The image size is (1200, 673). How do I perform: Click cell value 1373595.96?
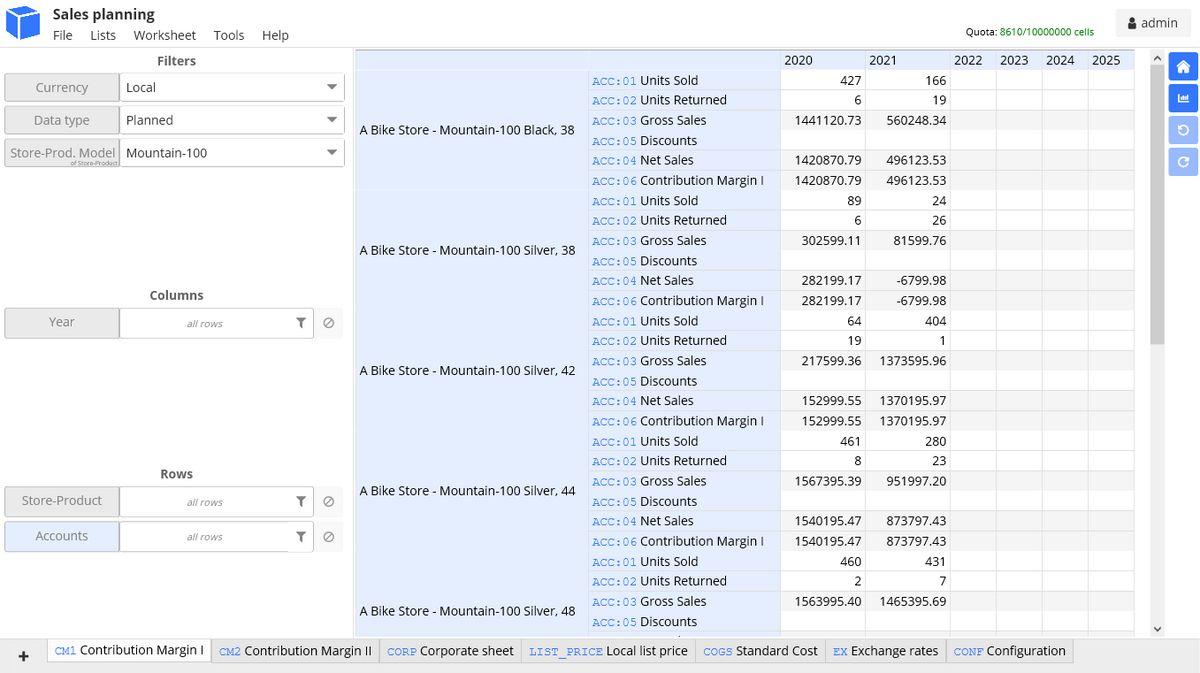(x=907, y=361)
